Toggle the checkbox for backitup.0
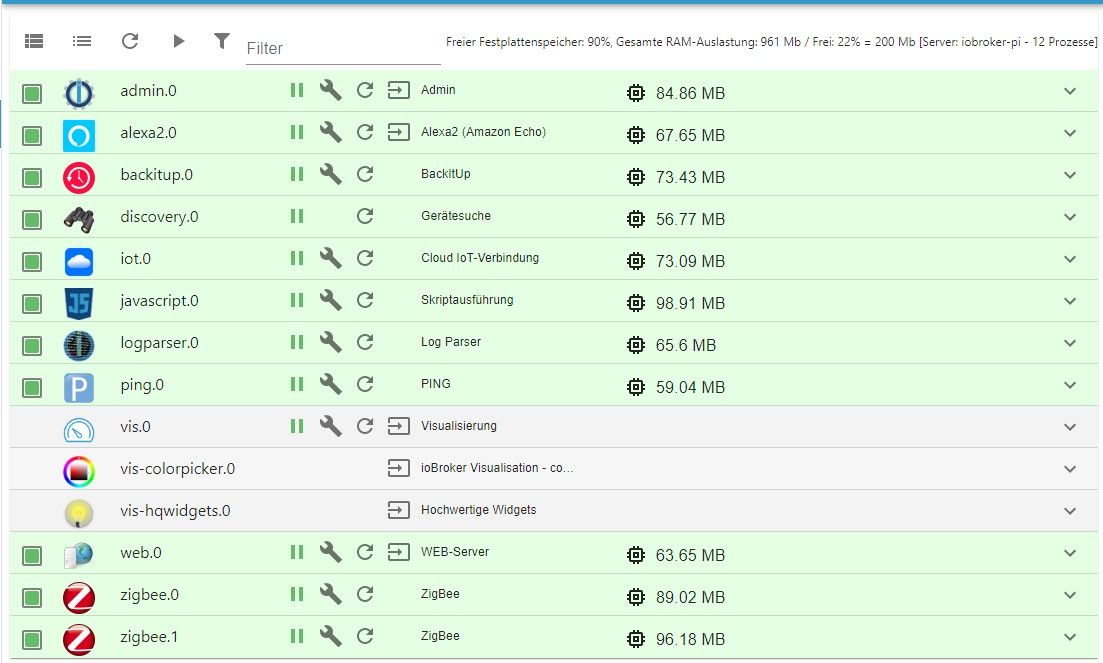The width and height of the screenshot is (1103, 663). point(32,177)
